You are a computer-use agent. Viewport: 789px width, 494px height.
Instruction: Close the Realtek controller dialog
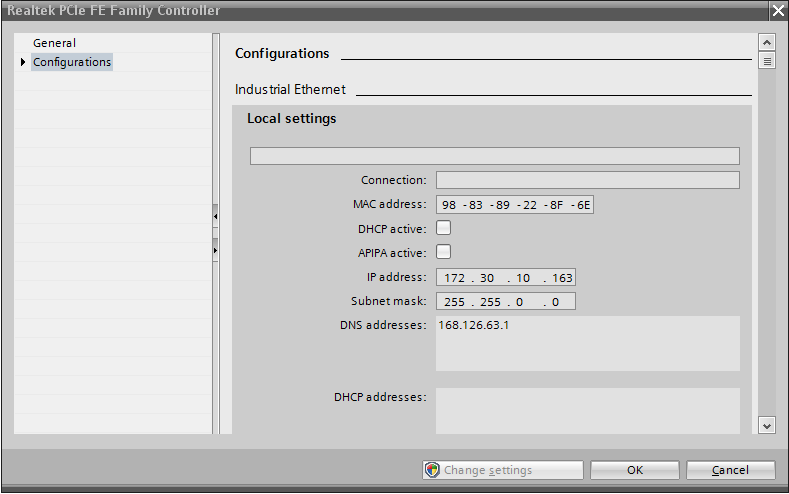pyautogui.click(x=778, y=11)
